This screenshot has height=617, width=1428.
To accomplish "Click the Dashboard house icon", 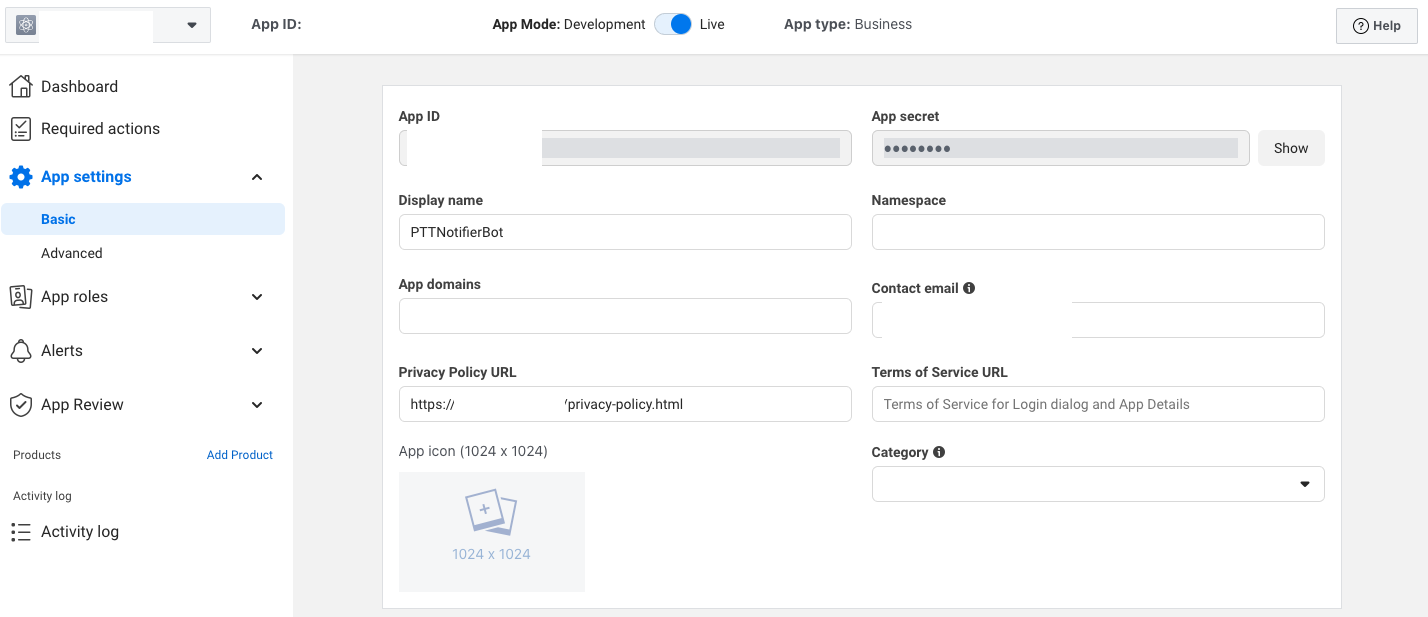I will click(x=20, y=87).
